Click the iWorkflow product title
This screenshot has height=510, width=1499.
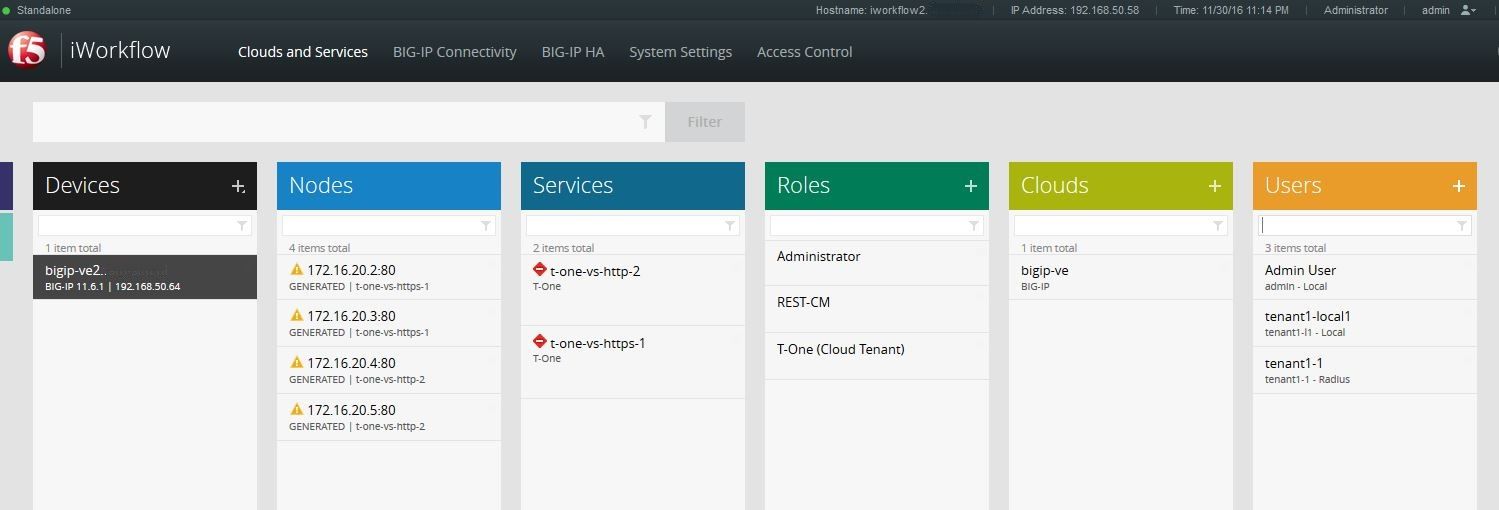[x=120, y=51]
